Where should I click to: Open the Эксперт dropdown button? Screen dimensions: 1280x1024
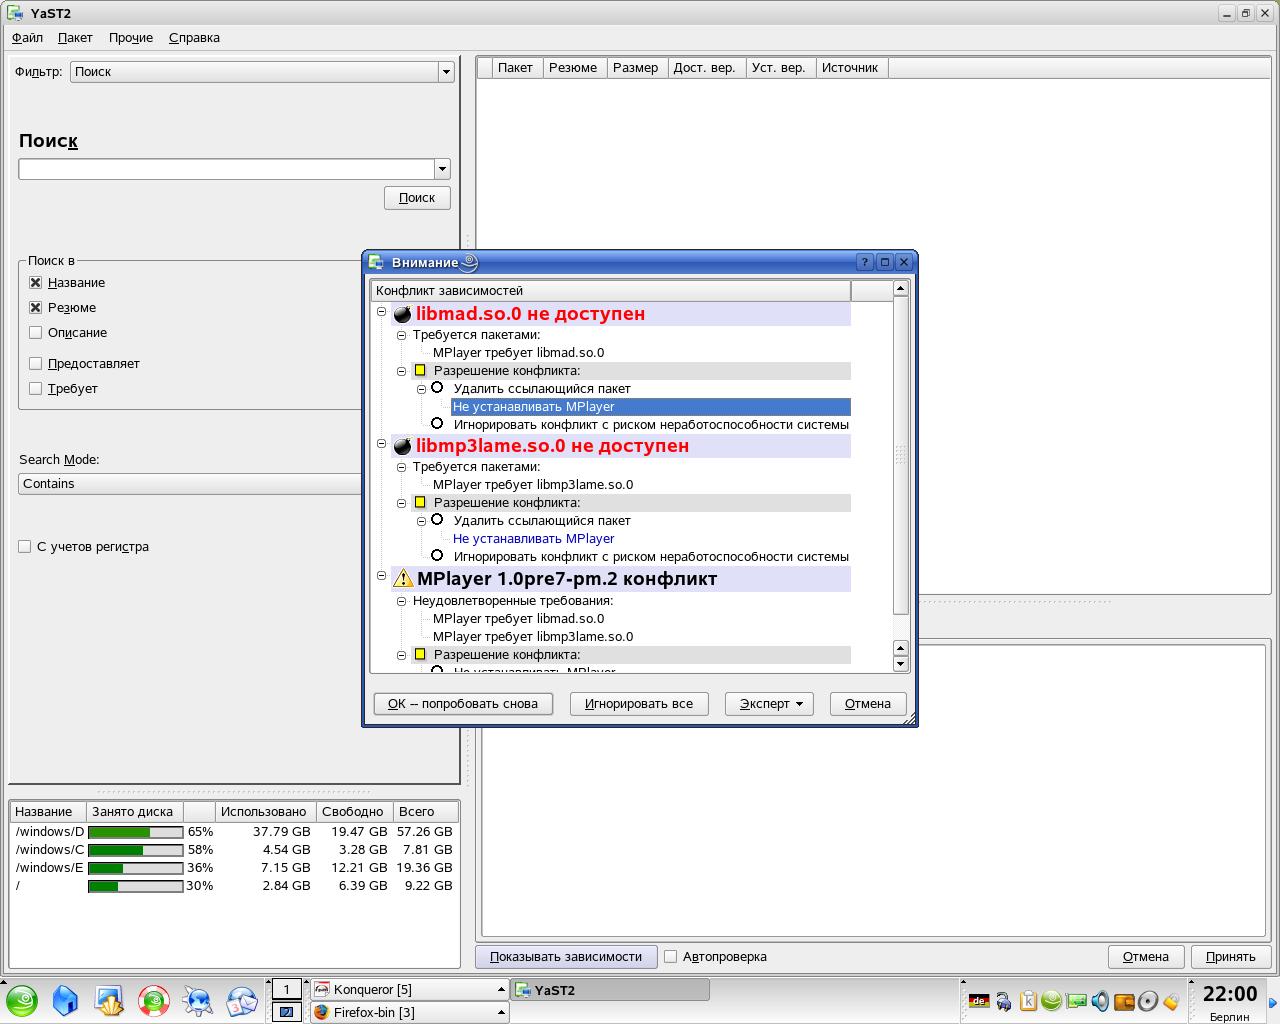769,704
